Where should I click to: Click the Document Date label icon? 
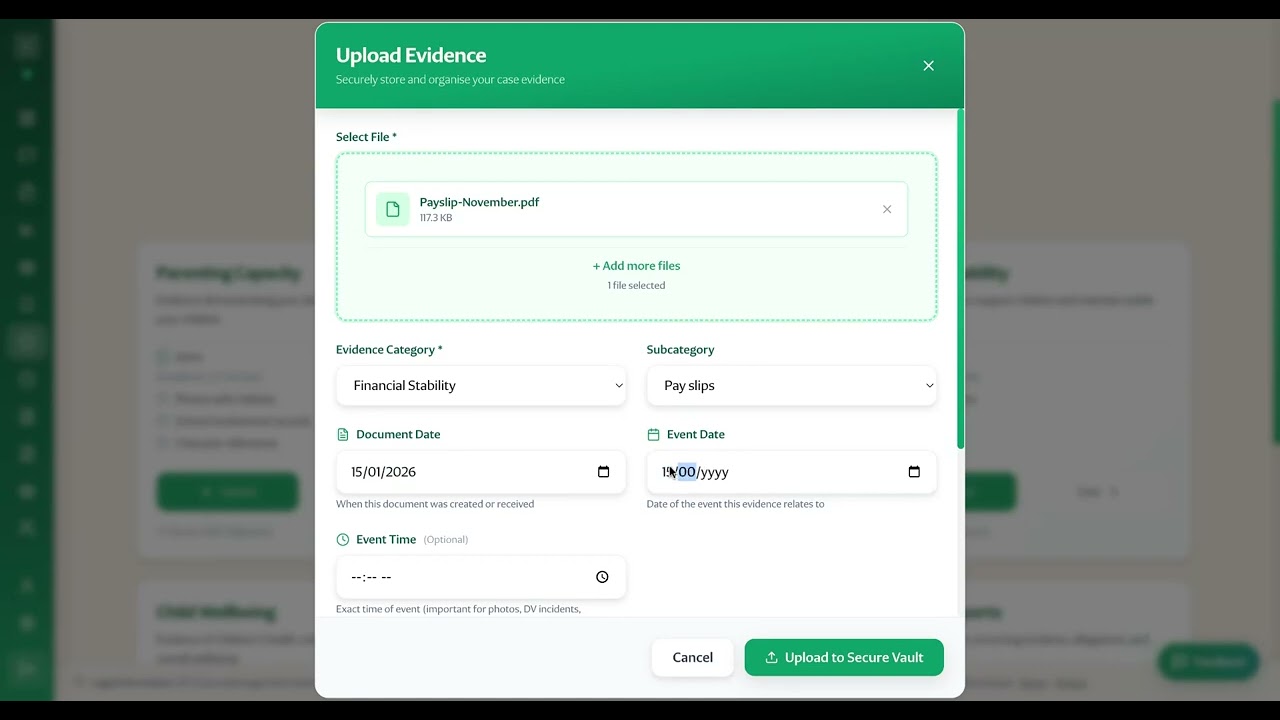(x=343, y=435)
